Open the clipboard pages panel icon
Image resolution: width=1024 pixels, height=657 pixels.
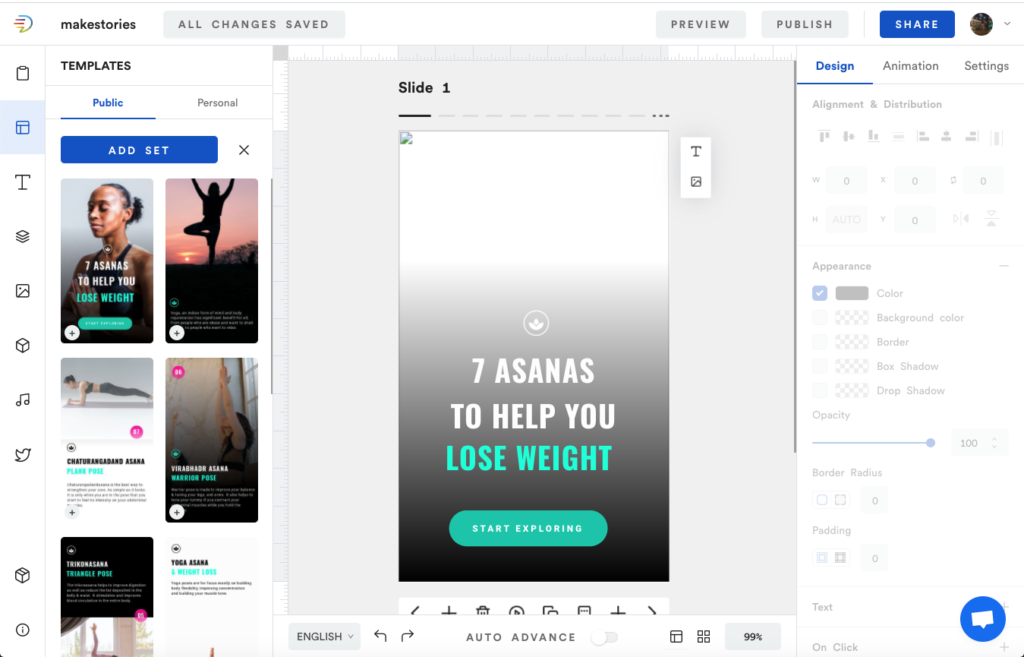[23, 73]
